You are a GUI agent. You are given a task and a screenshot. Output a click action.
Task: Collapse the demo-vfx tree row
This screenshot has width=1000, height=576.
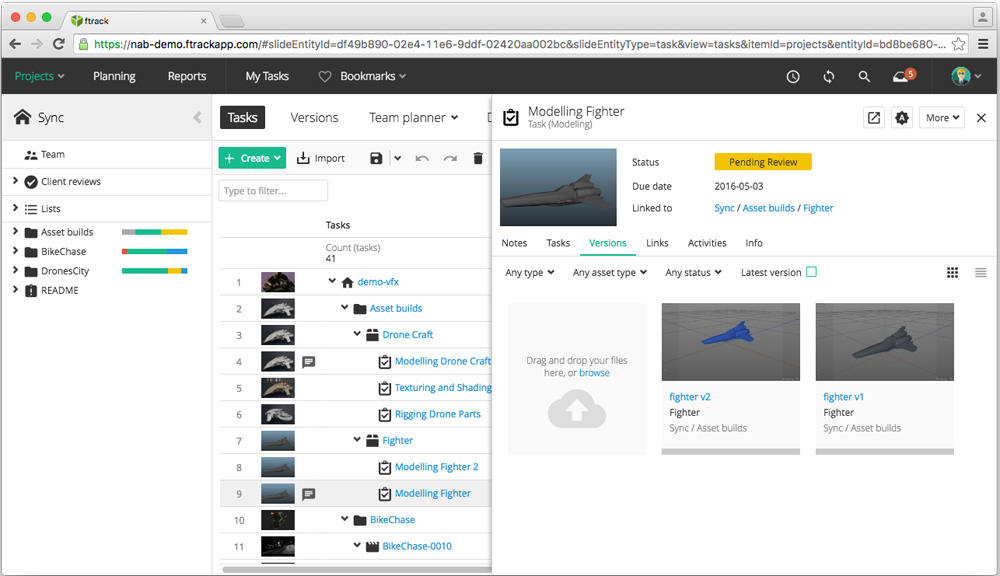click(332, 281)
